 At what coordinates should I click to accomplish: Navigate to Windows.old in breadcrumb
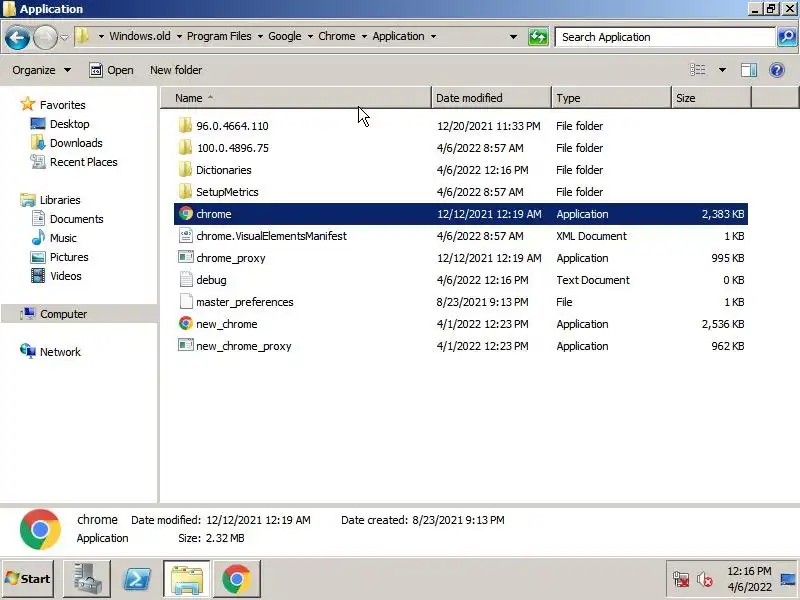click(140, 36)
